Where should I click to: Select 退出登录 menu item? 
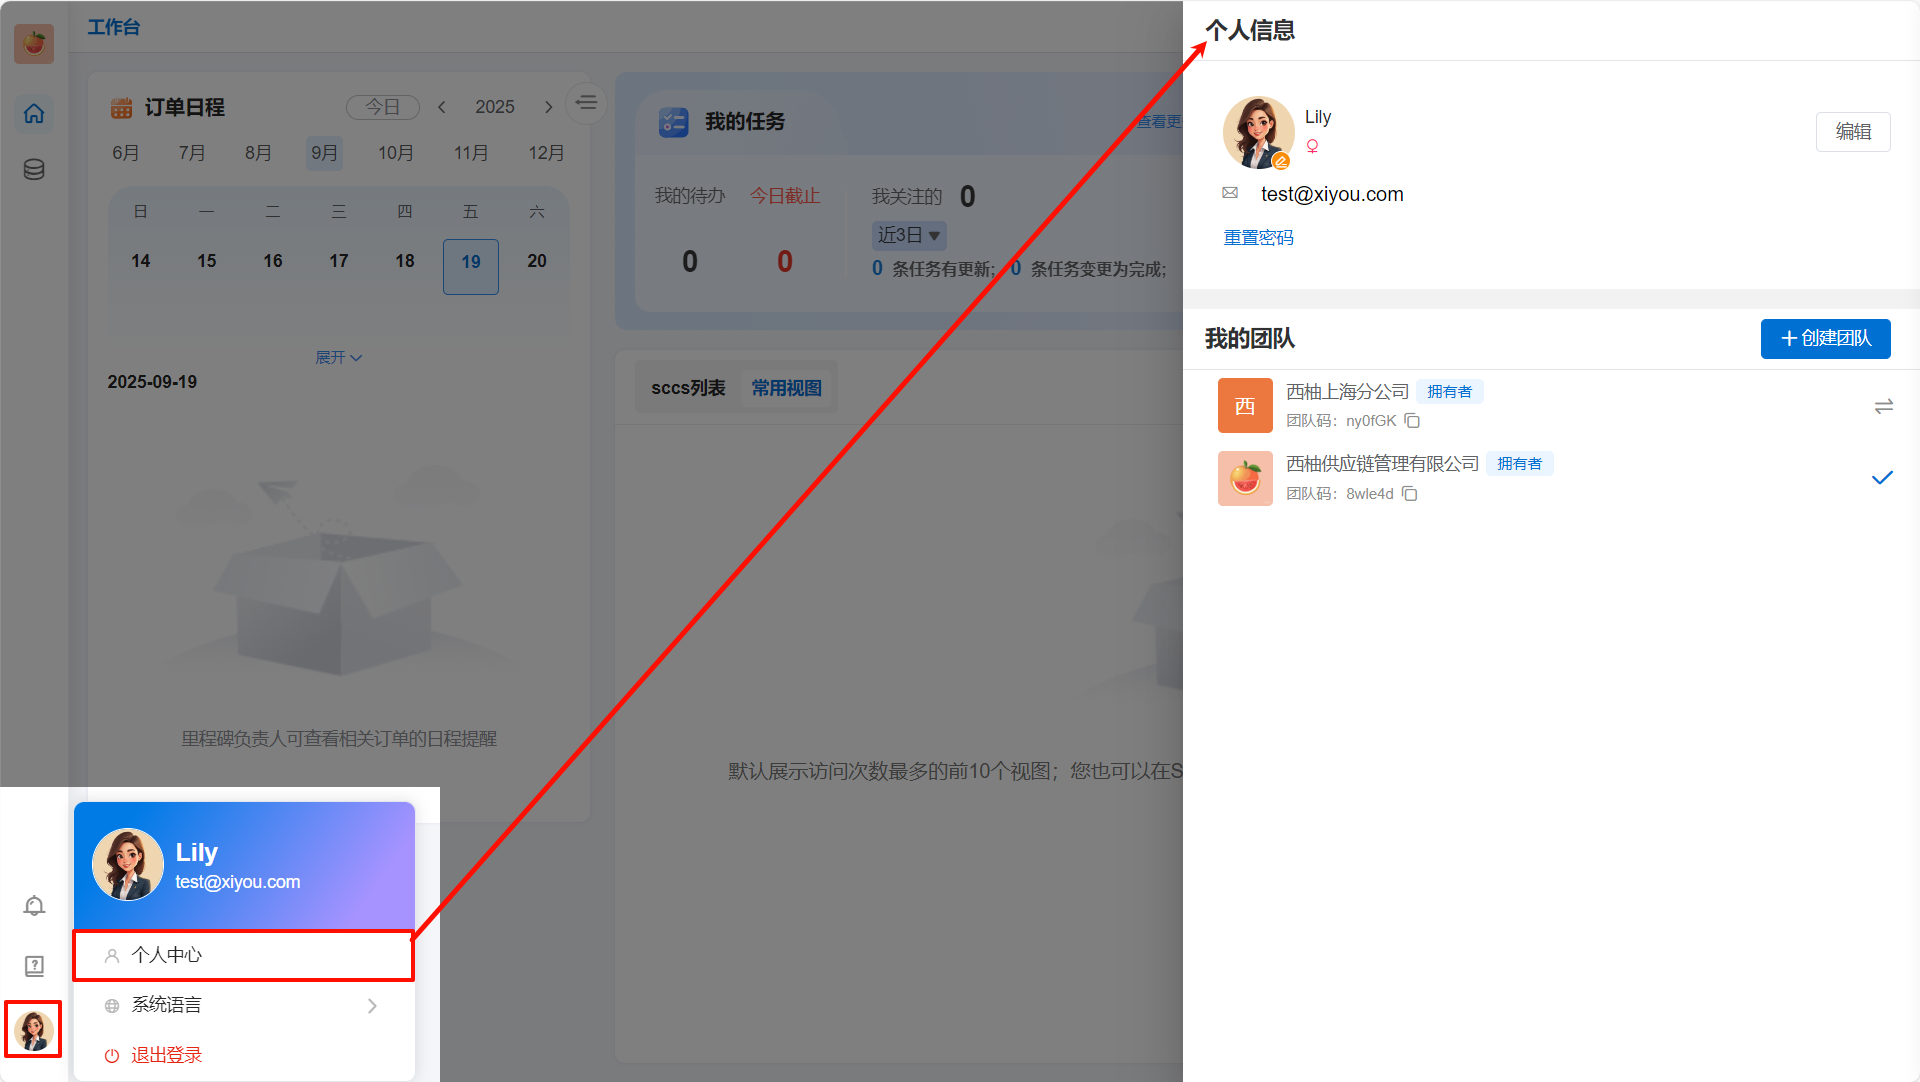(166, 1056)
